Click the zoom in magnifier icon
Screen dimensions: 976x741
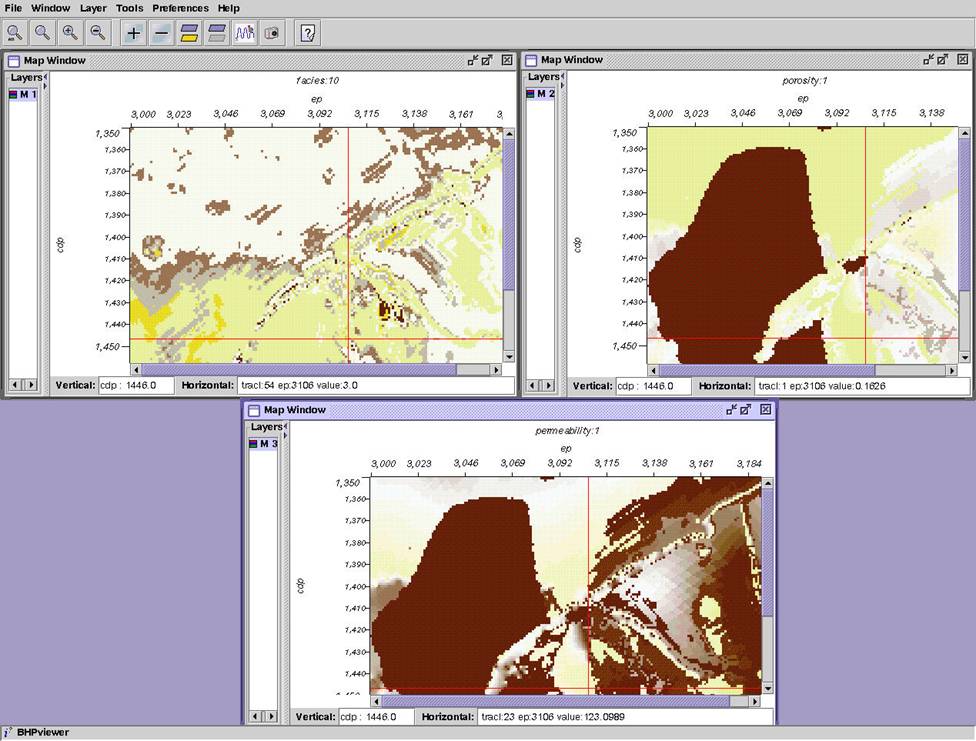pyautogui.click(x=70, y=32)
